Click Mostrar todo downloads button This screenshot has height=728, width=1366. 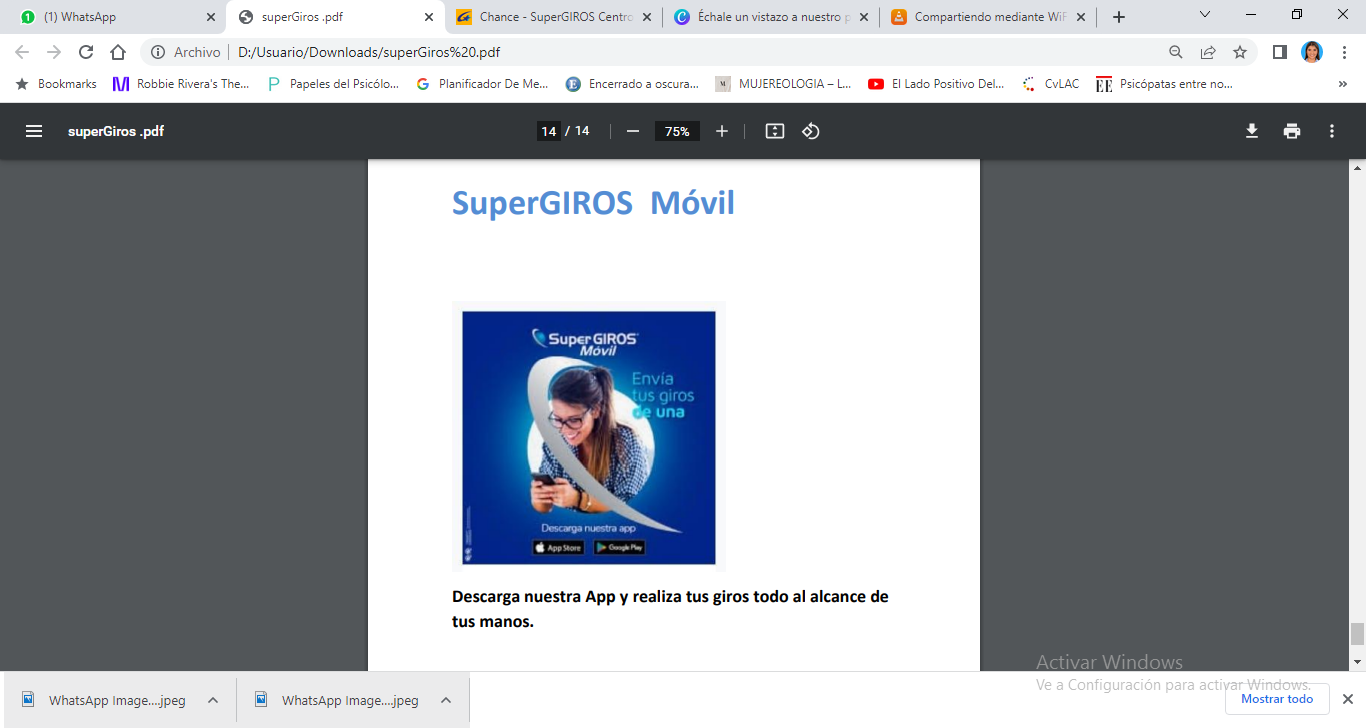1277,699
